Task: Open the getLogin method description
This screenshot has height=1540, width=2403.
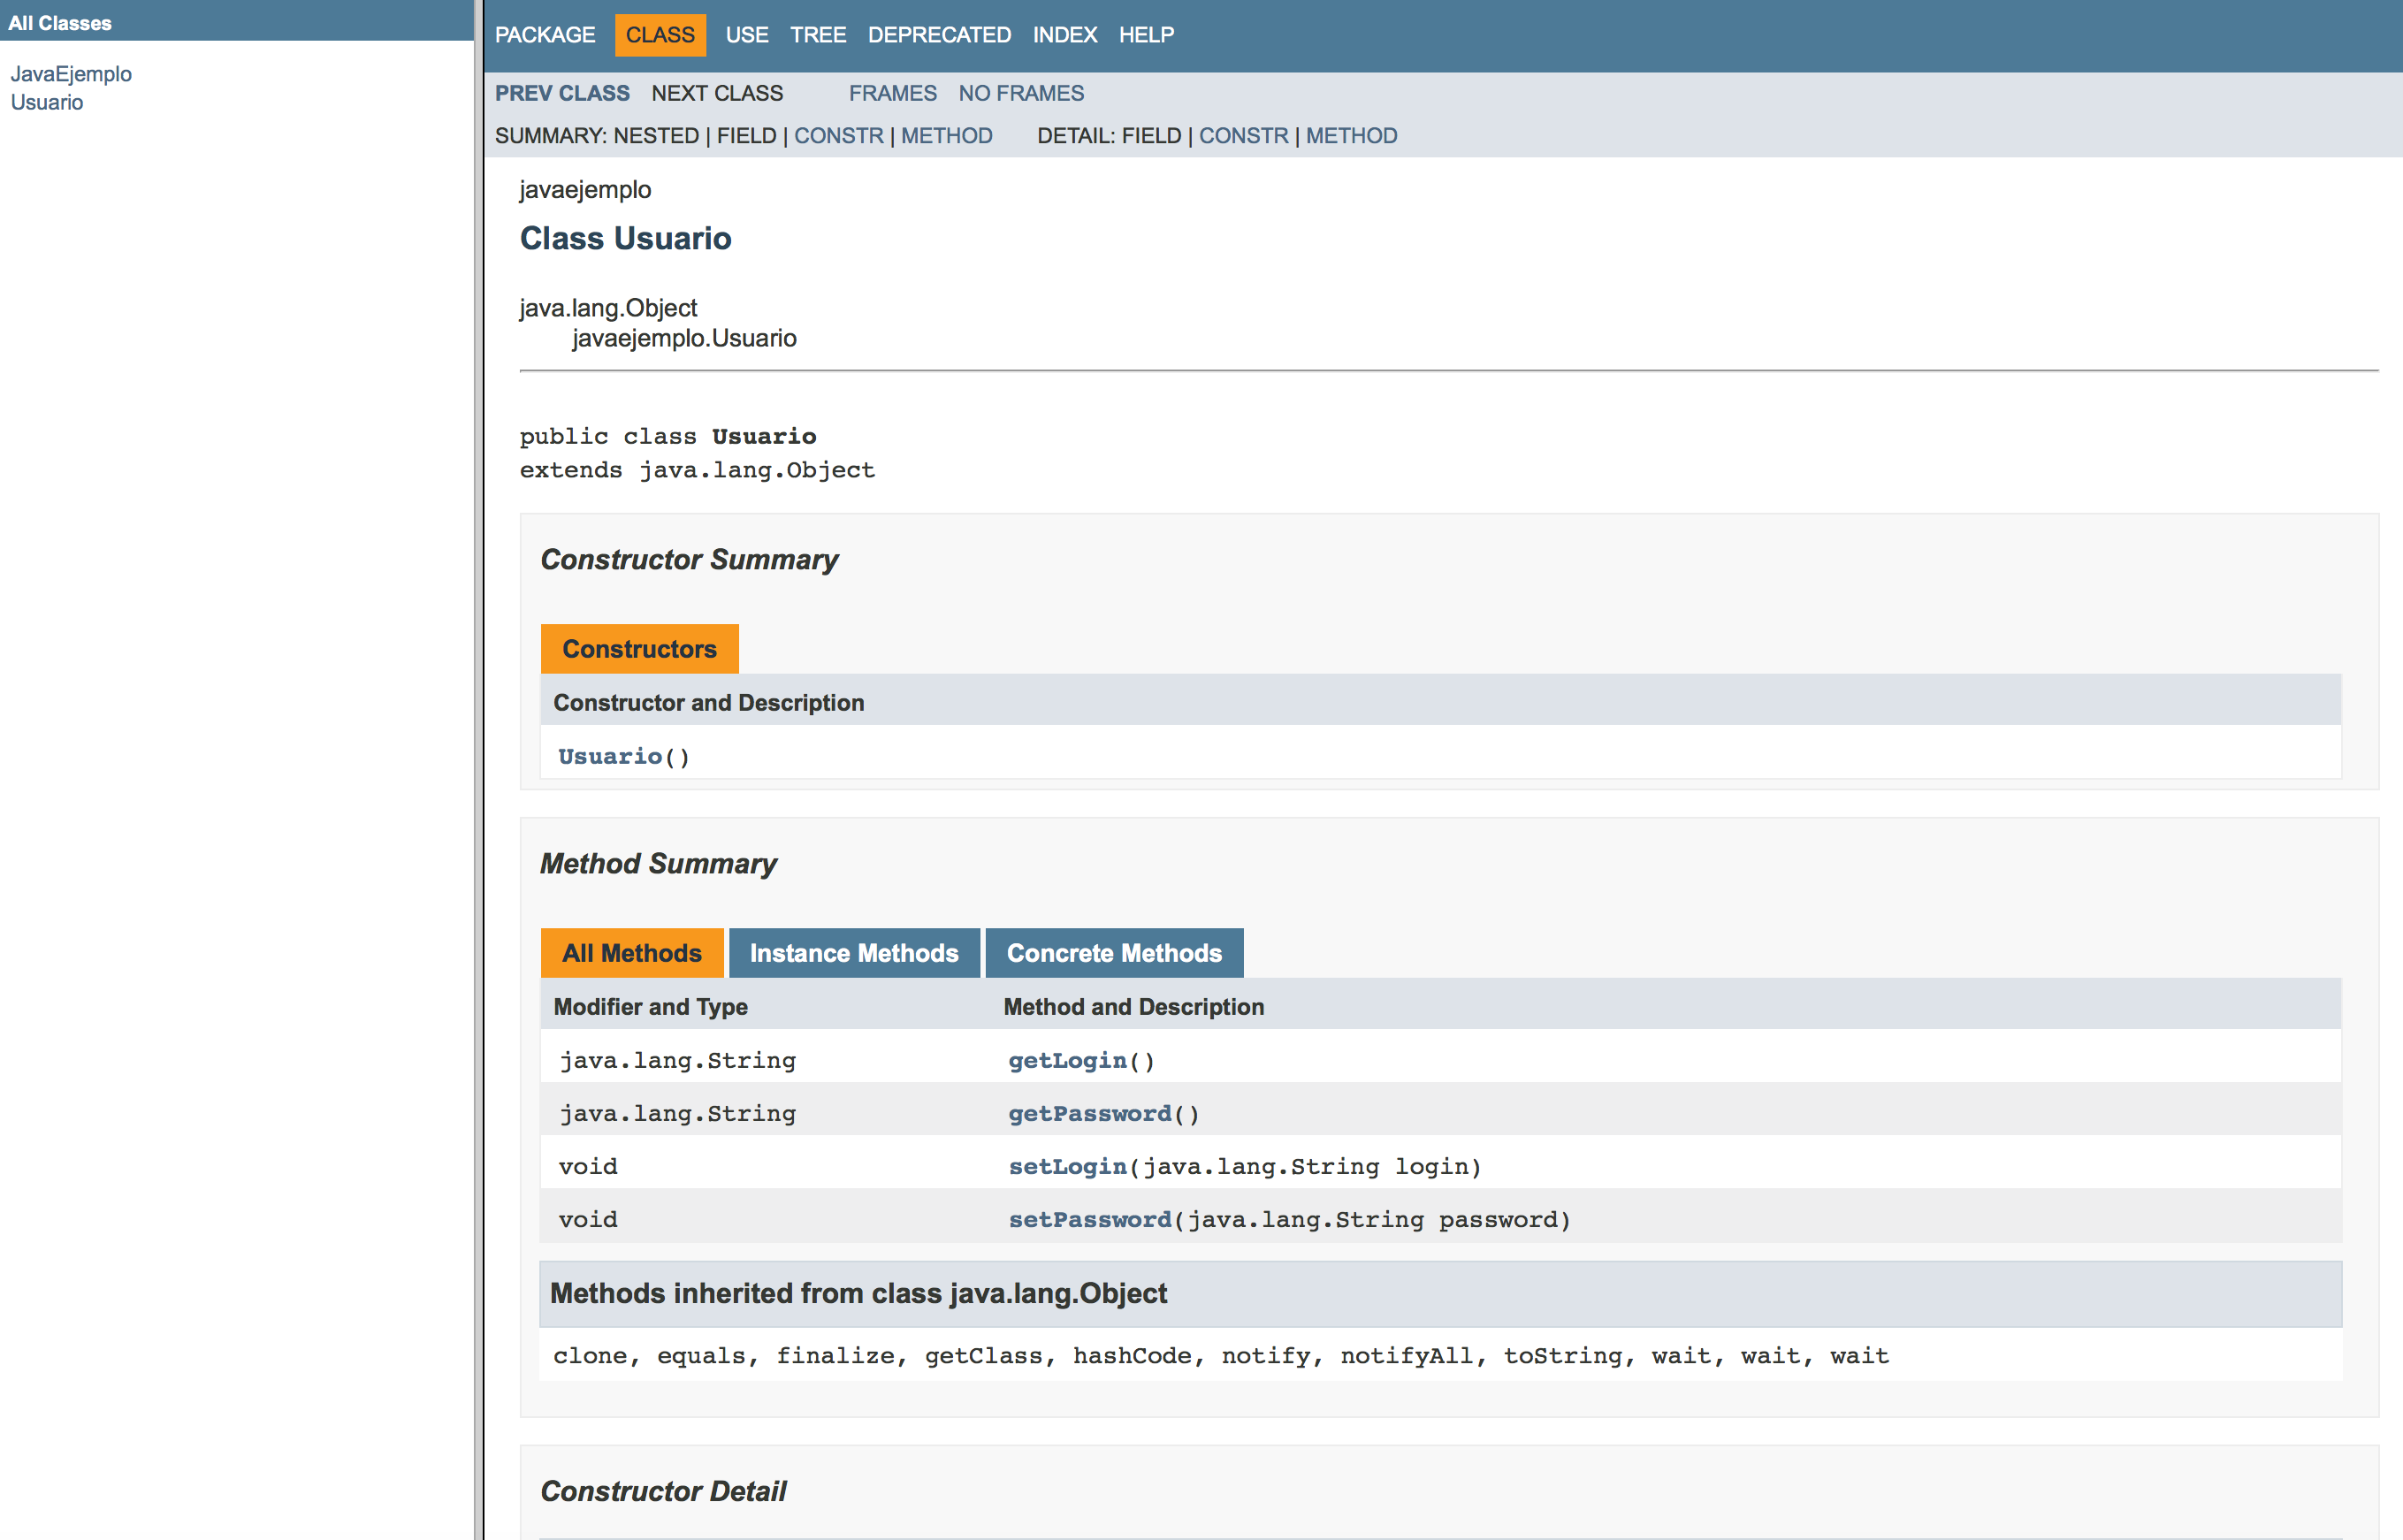Action: tap(1066, 1060)
